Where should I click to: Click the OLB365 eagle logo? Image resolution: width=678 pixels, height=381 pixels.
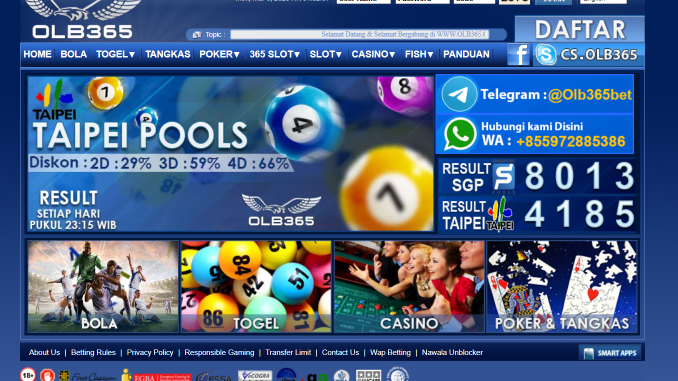tap(83, 19)
